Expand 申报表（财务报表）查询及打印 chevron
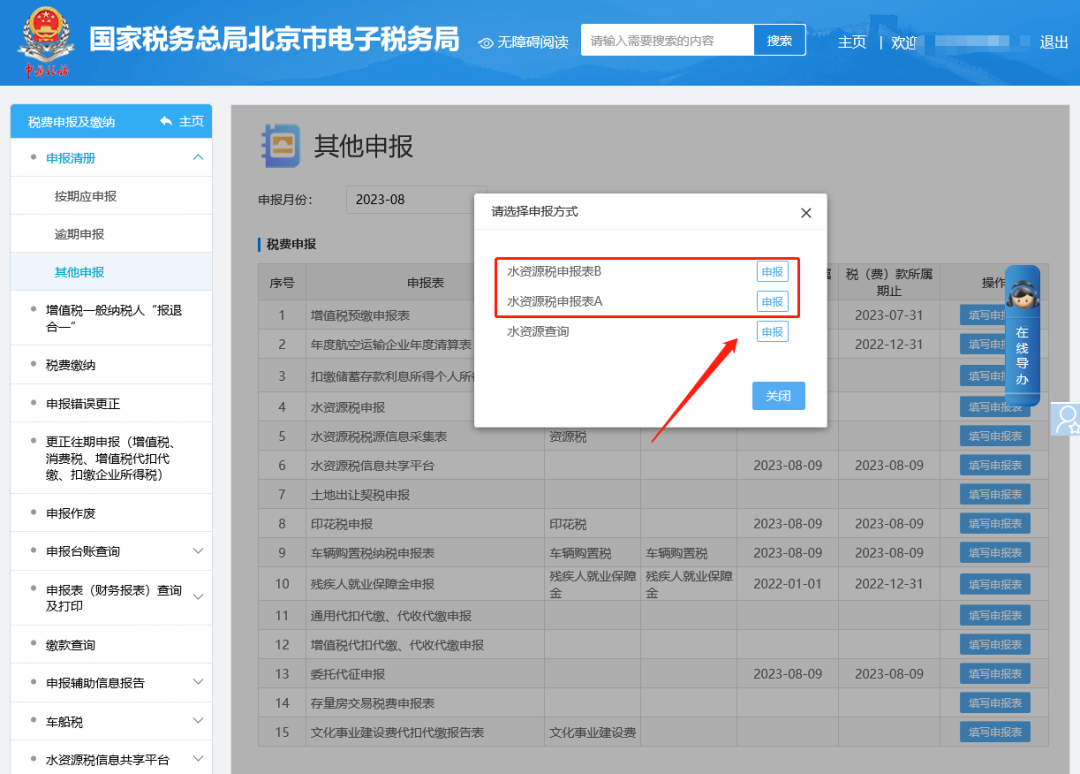Image resolution: width=1080 pixels, height=774 pixels. (x=198, y=597)
